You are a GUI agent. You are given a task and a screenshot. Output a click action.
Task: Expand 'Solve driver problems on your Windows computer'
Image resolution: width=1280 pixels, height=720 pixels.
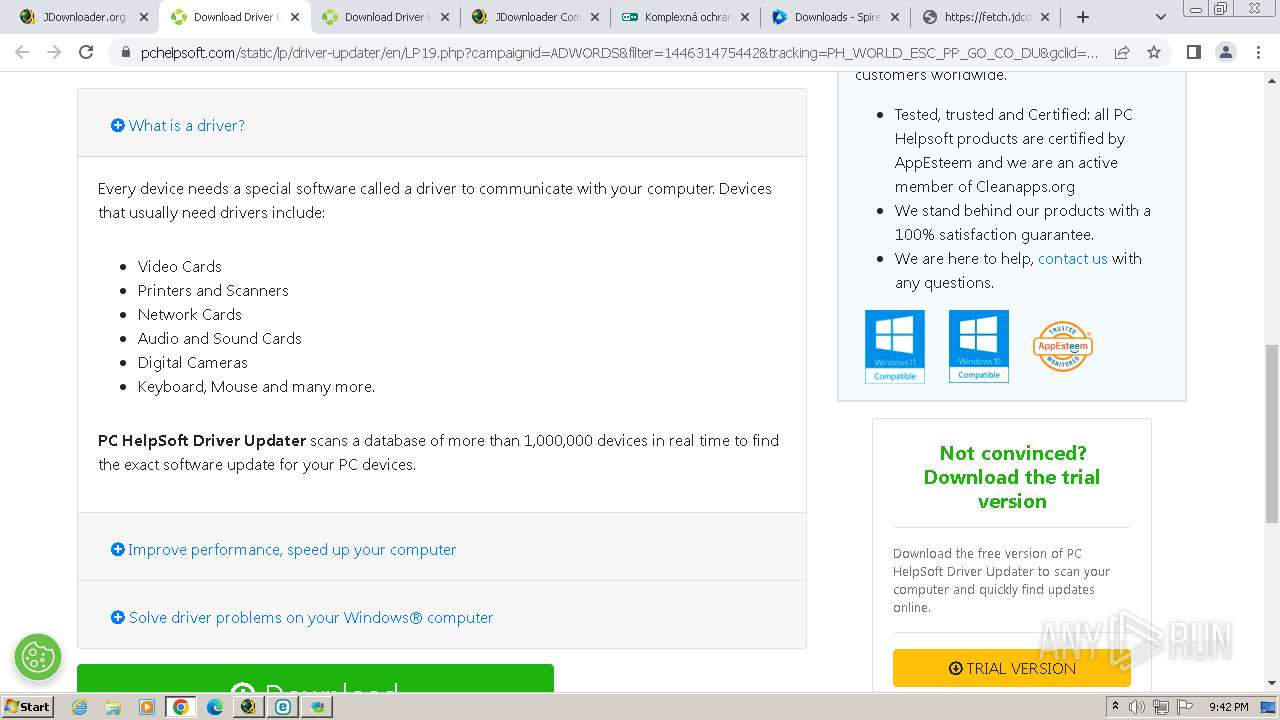click(302, 617)
